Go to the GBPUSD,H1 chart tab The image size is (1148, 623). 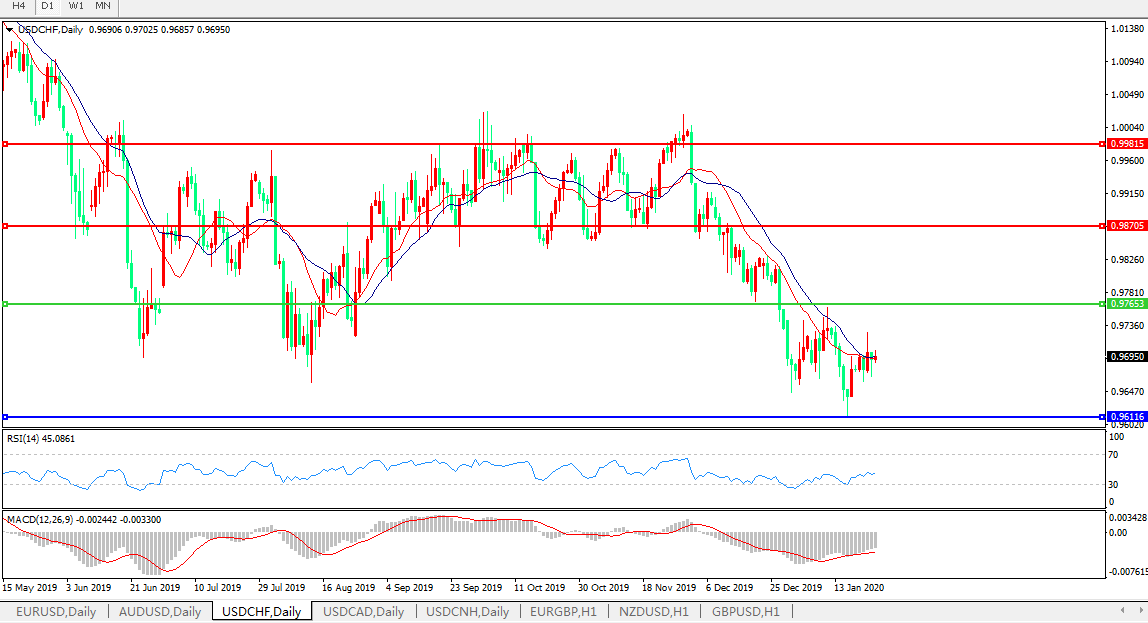(x=745, y=611)
